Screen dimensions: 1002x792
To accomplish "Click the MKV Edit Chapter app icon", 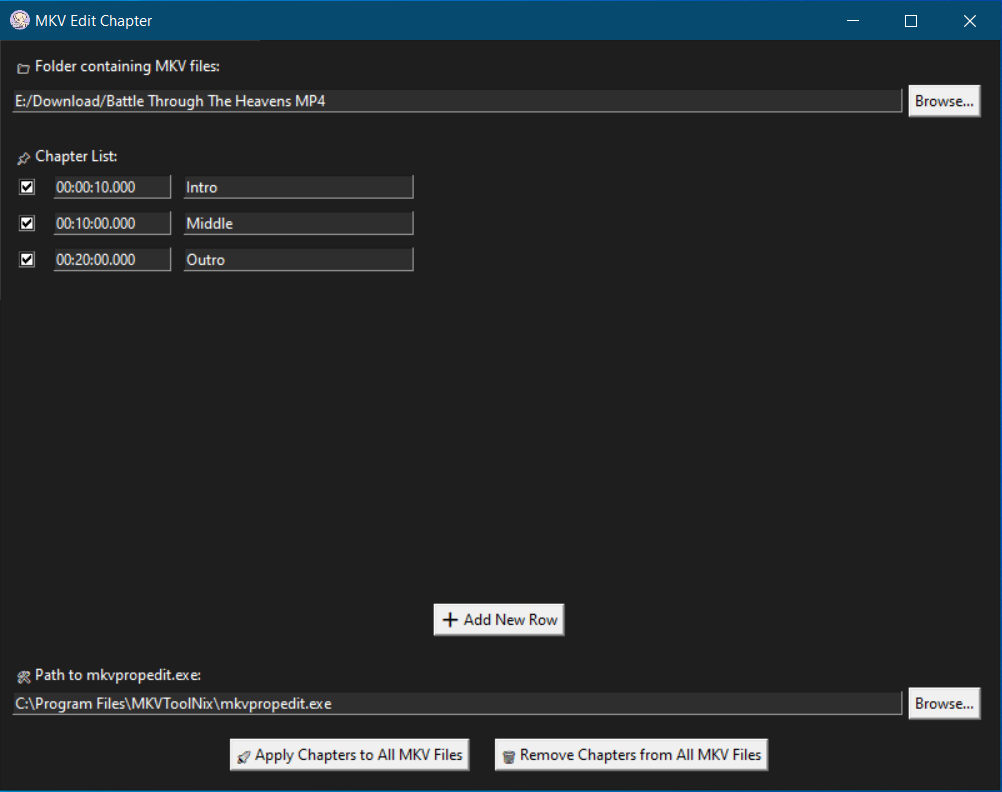I will coord(19,20).
